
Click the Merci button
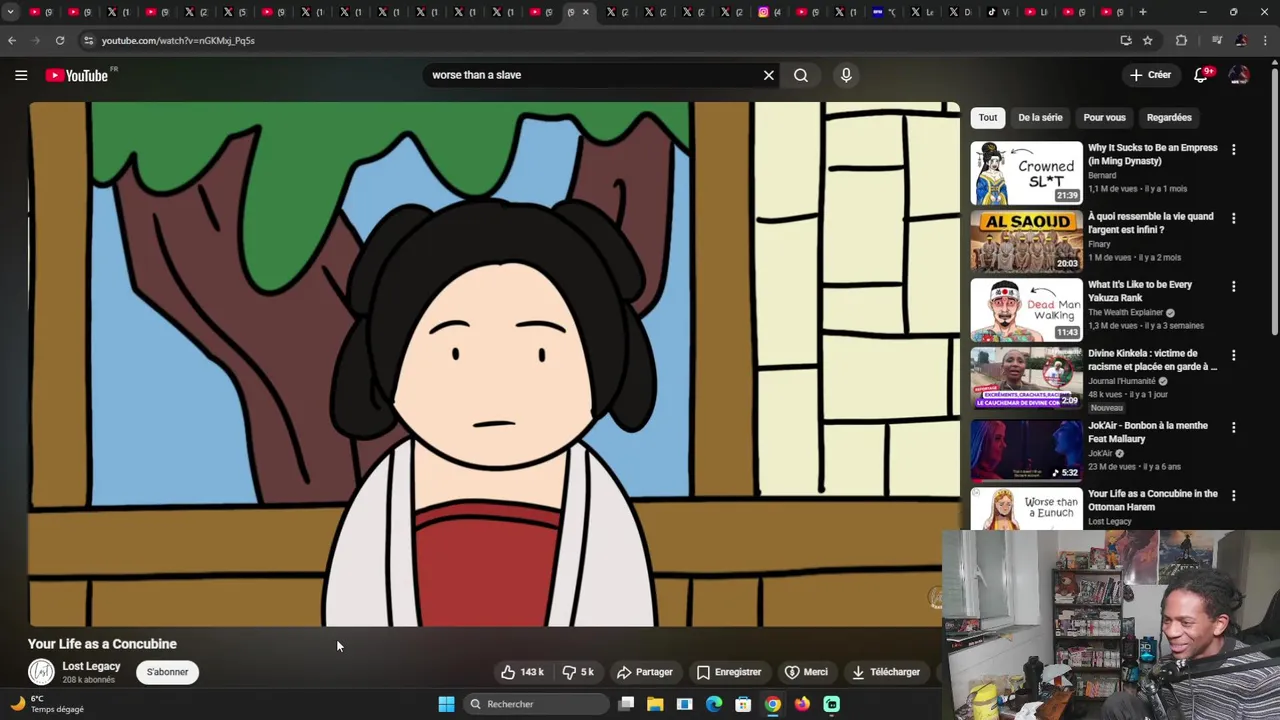pyautogui.click(x=806, y=672)
